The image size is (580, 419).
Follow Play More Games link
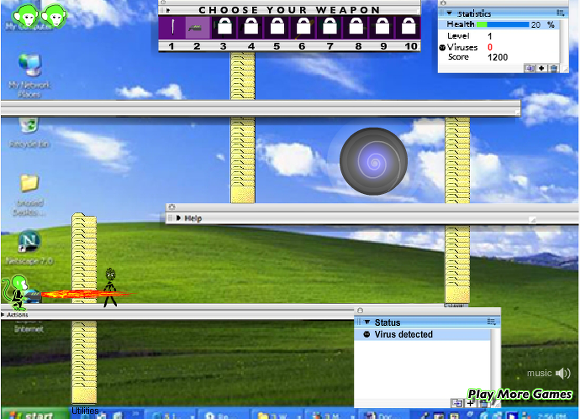coord(520,394)
